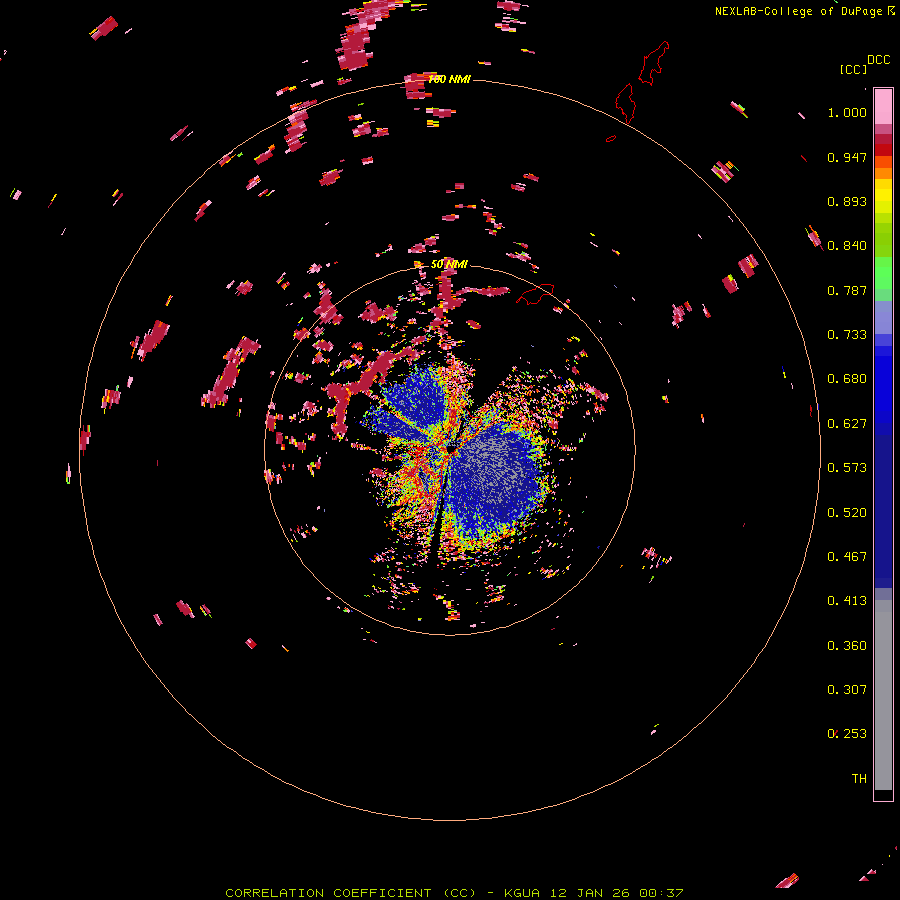Screen dimensions: 900x900
Task: Select the 0.947 scale value
Action: click(x=847, y=157)
